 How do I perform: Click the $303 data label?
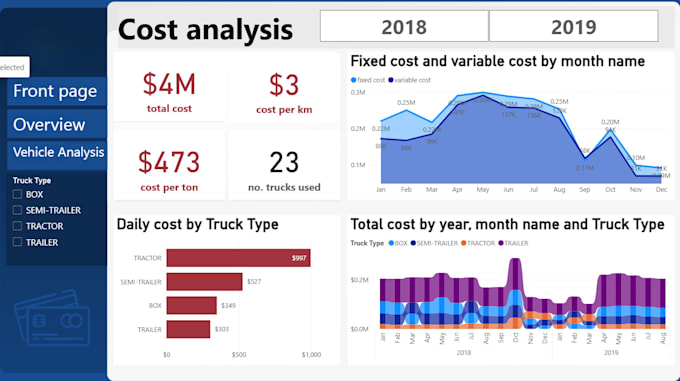(x=222, y=329)
